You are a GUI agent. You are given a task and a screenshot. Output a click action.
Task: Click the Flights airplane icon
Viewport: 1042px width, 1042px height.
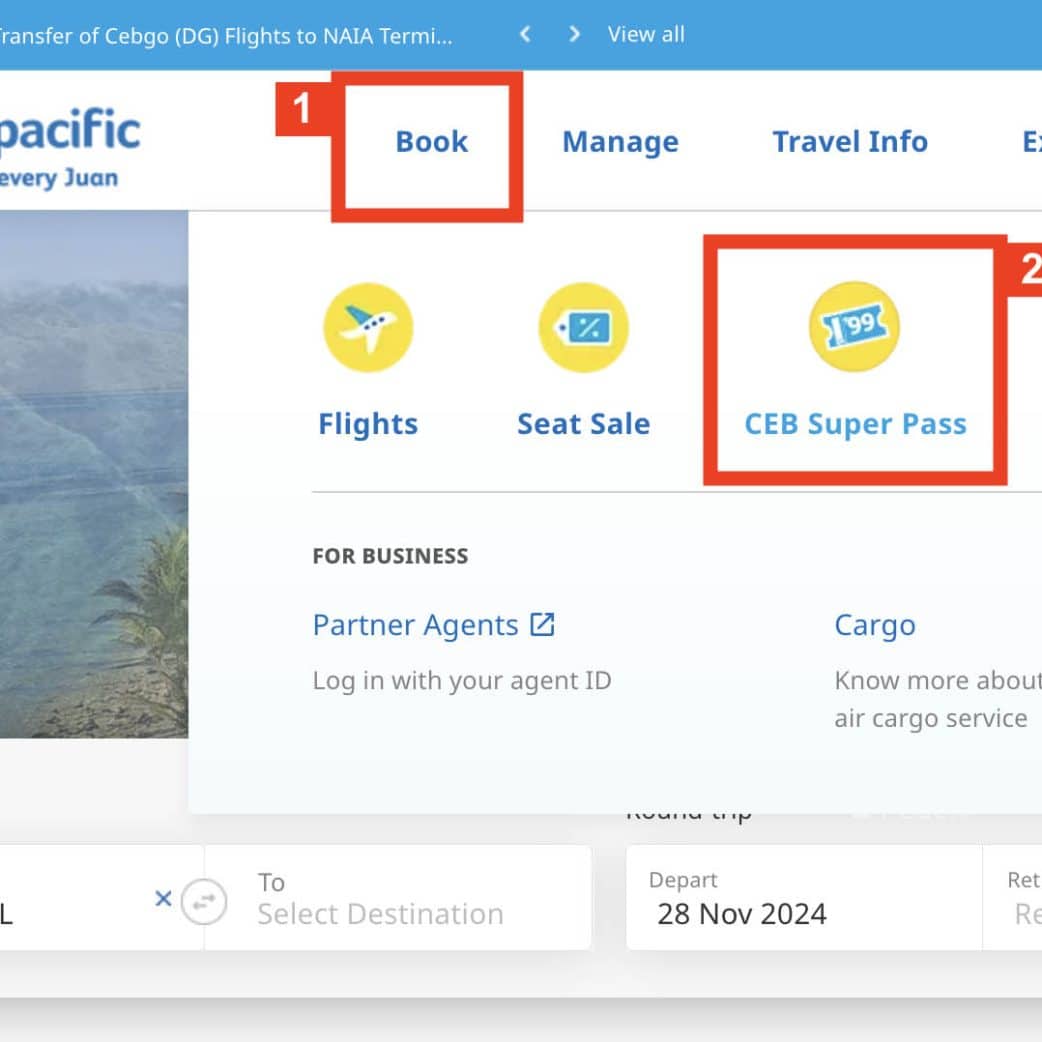368,328
